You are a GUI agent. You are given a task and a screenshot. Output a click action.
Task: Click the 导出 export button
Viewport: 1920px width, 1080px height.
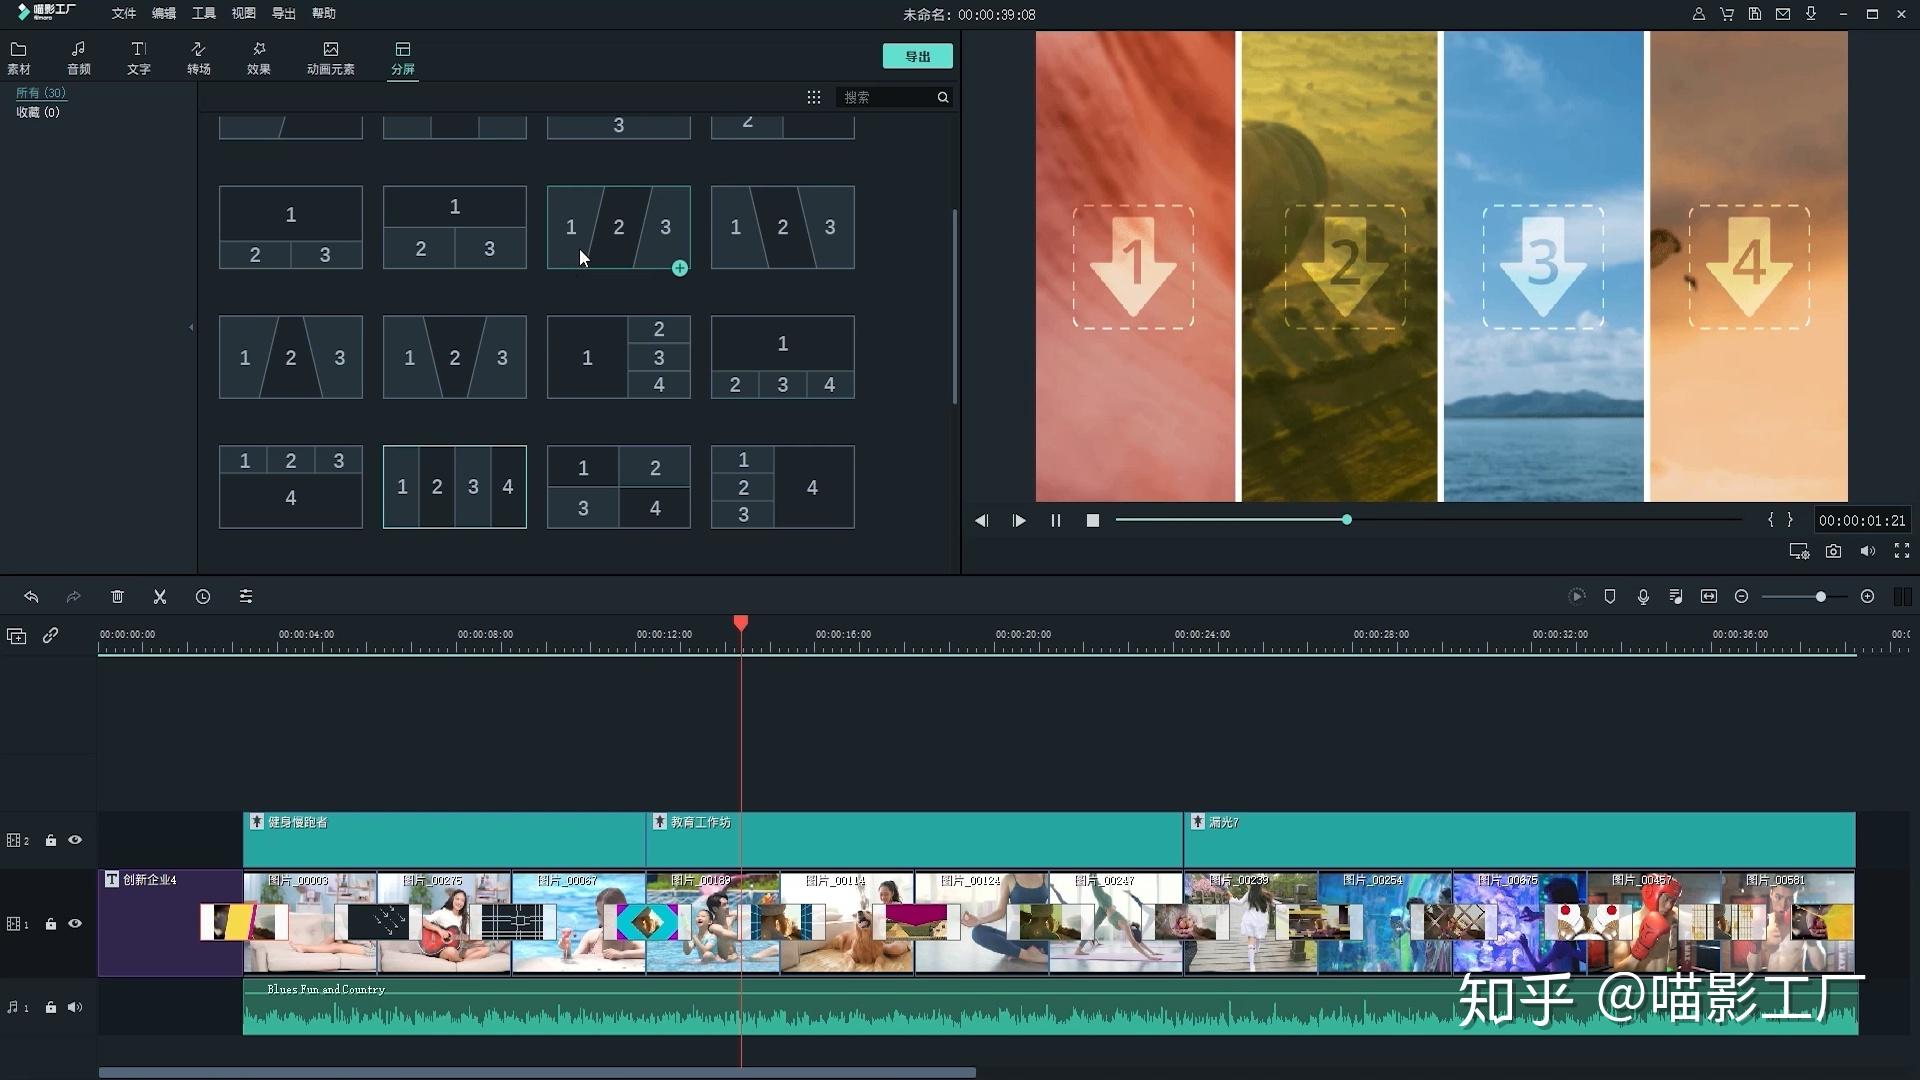917,56
